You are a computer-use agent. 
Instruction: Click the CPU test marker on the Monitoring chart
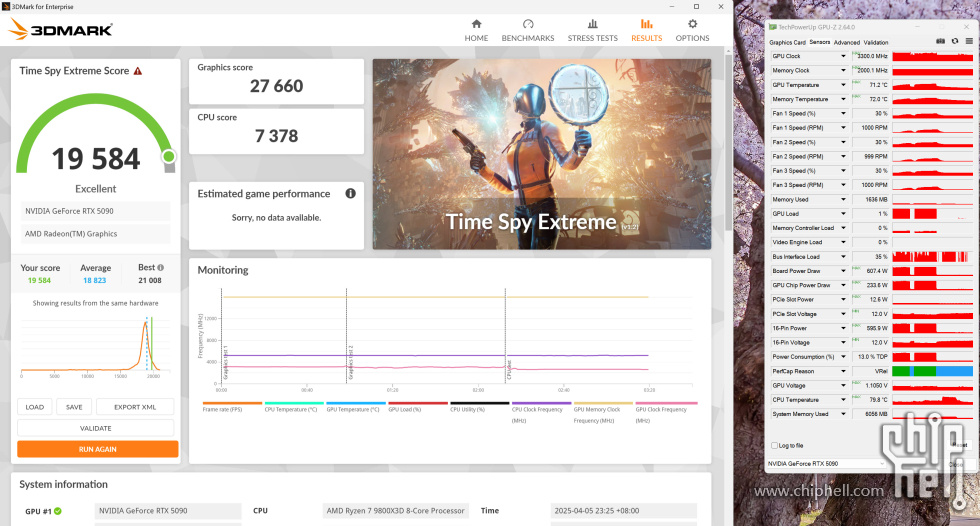coord(509,370)
